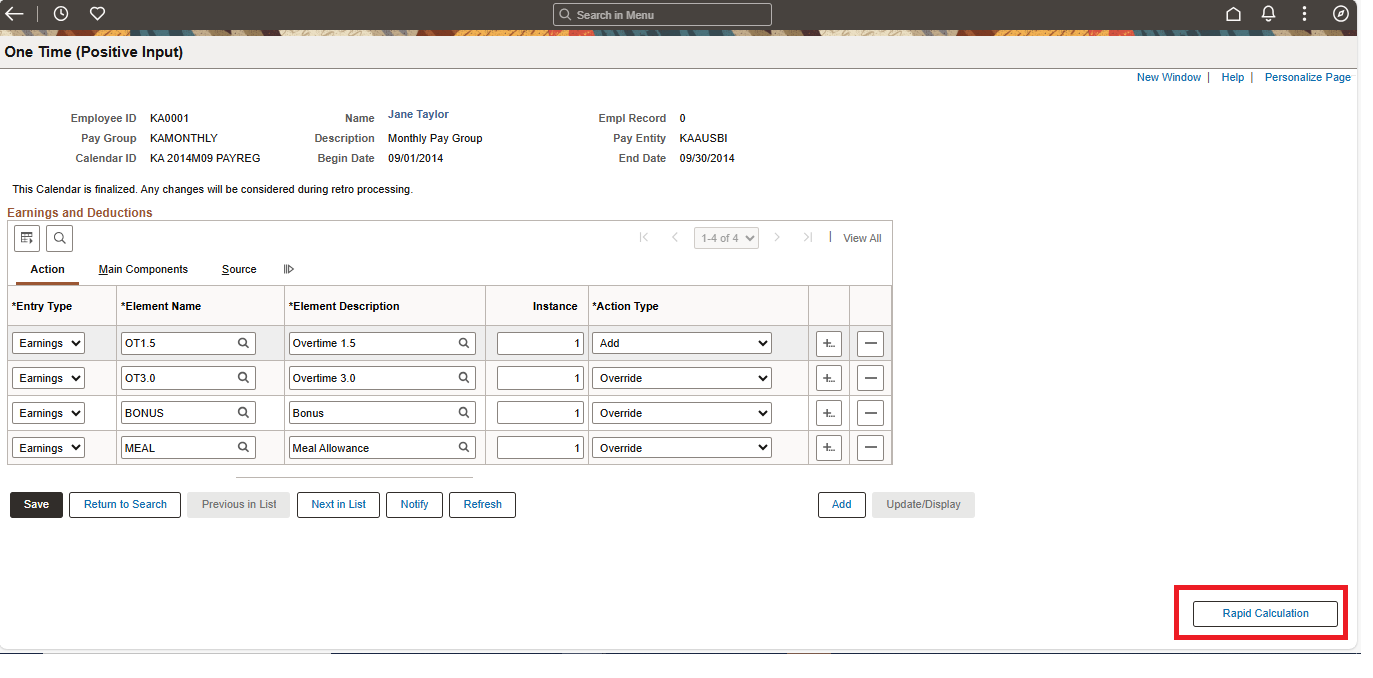Image resolution: width=1373 pixels, height=678 pixels.
Task: Switch to the Main Components tab
Action: click(x=143, y=269)
